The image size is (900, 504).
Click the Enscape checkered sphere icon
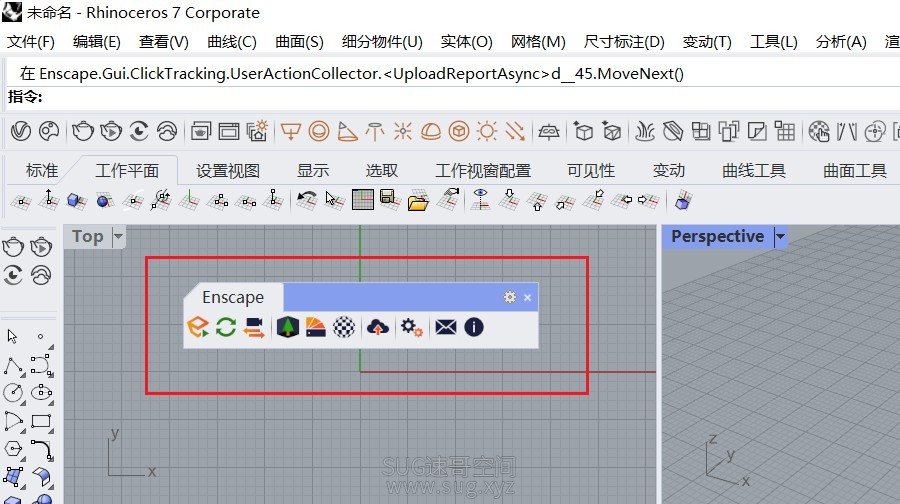point(344,327)
